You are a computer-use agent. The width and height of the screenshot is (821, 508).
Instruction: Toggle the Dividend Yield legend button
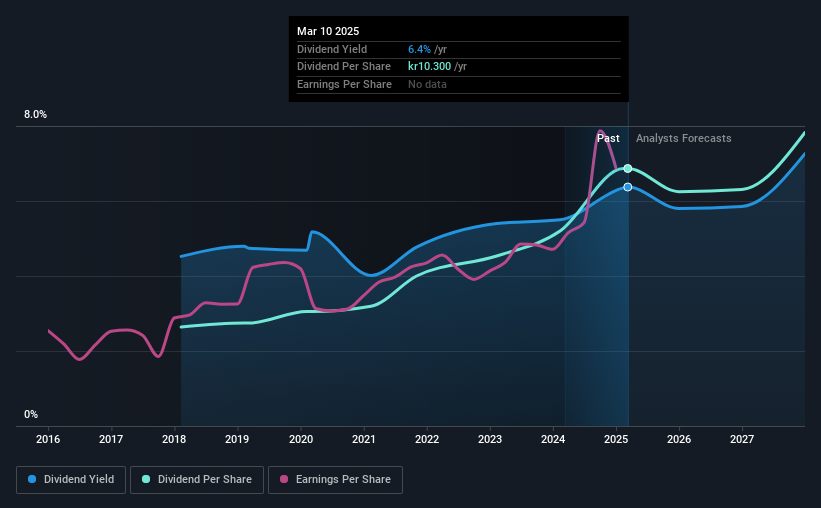[x=71, y=480]
